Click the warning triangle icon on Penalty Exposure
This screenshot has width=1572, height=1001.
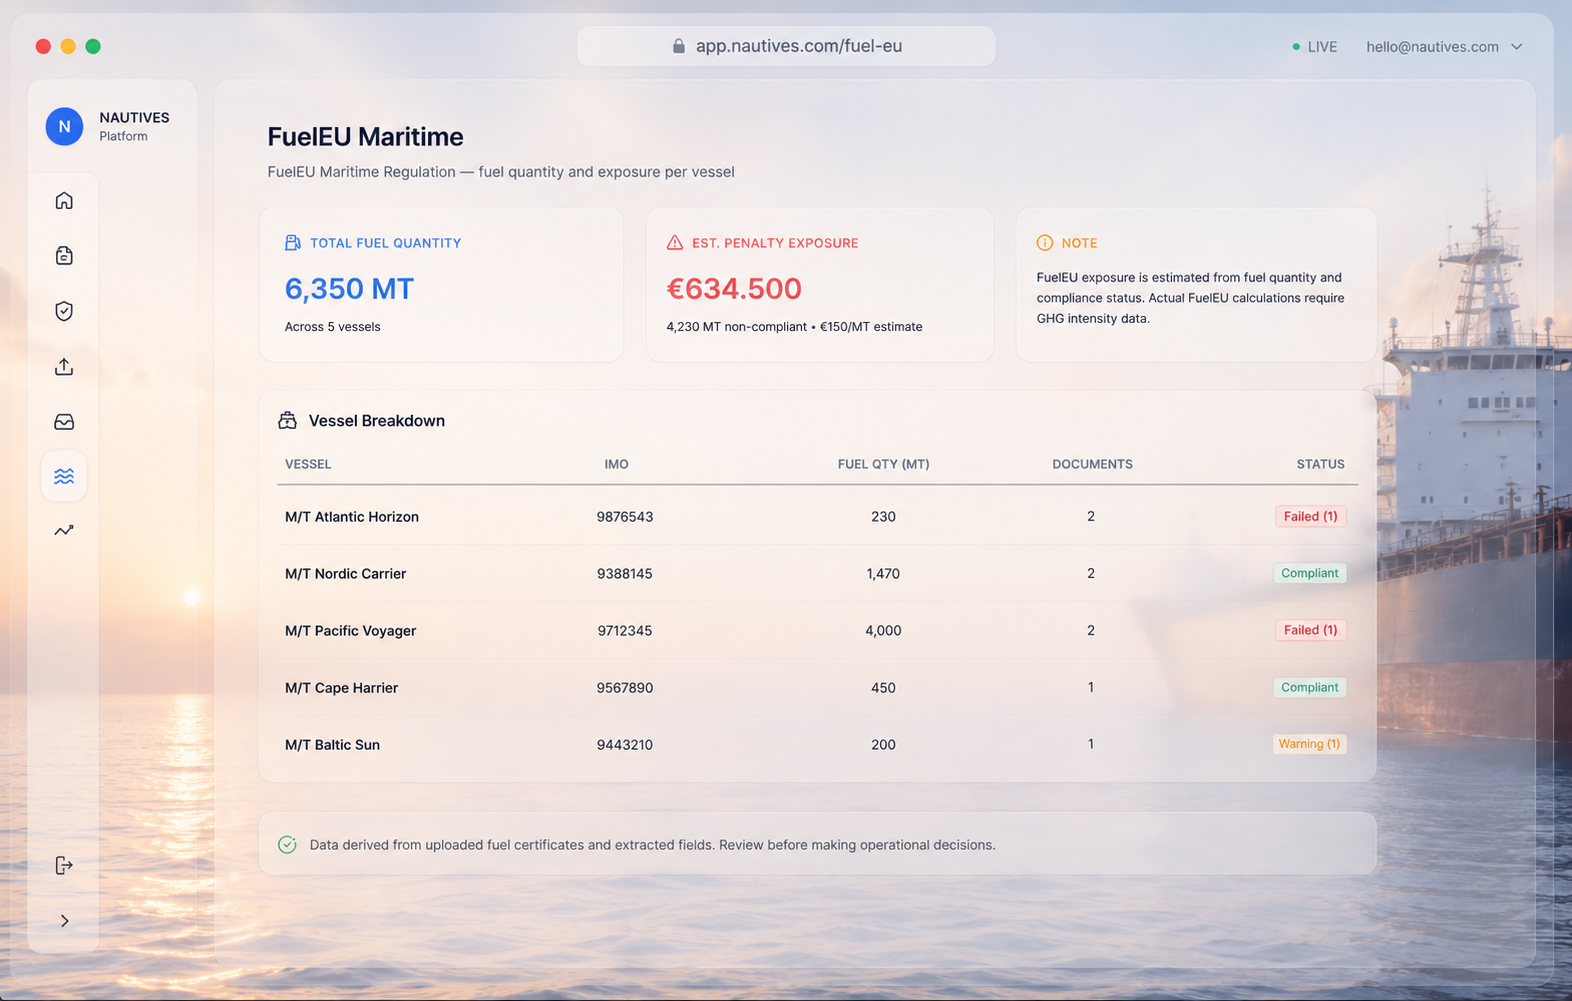pos(675,243)
